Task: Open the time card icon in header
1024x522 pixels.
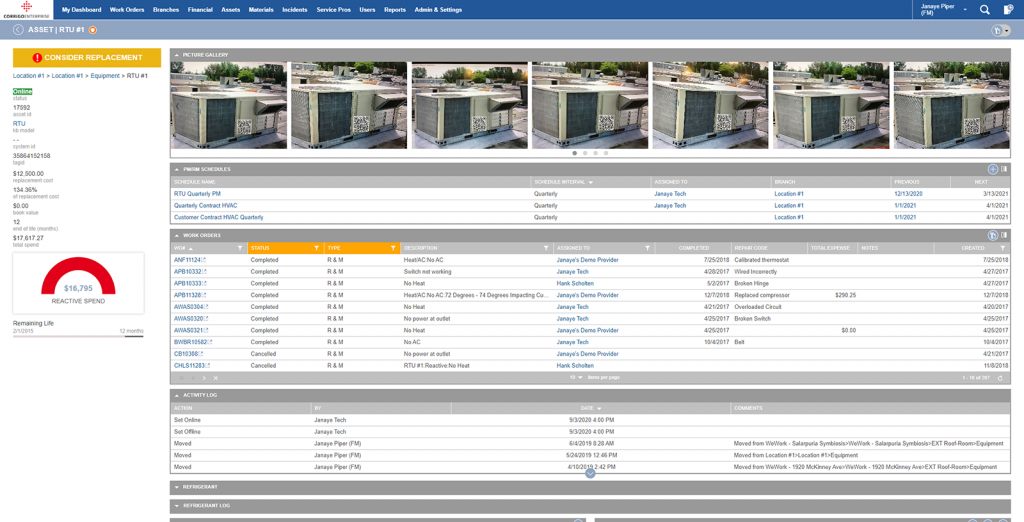Action: (x=1008, y=10)
